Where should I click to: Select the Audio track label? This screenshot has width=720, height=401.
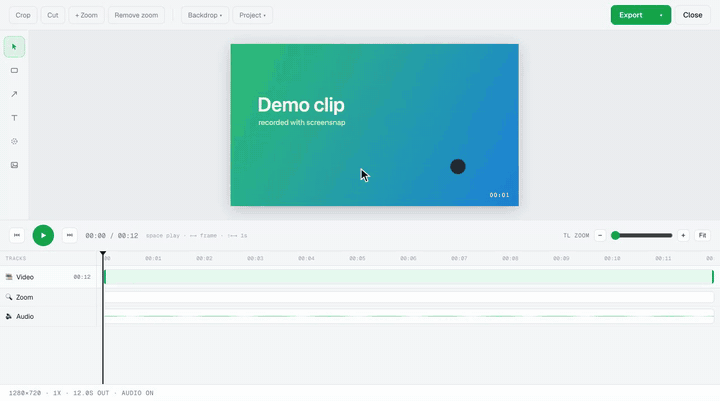[25, 316]
